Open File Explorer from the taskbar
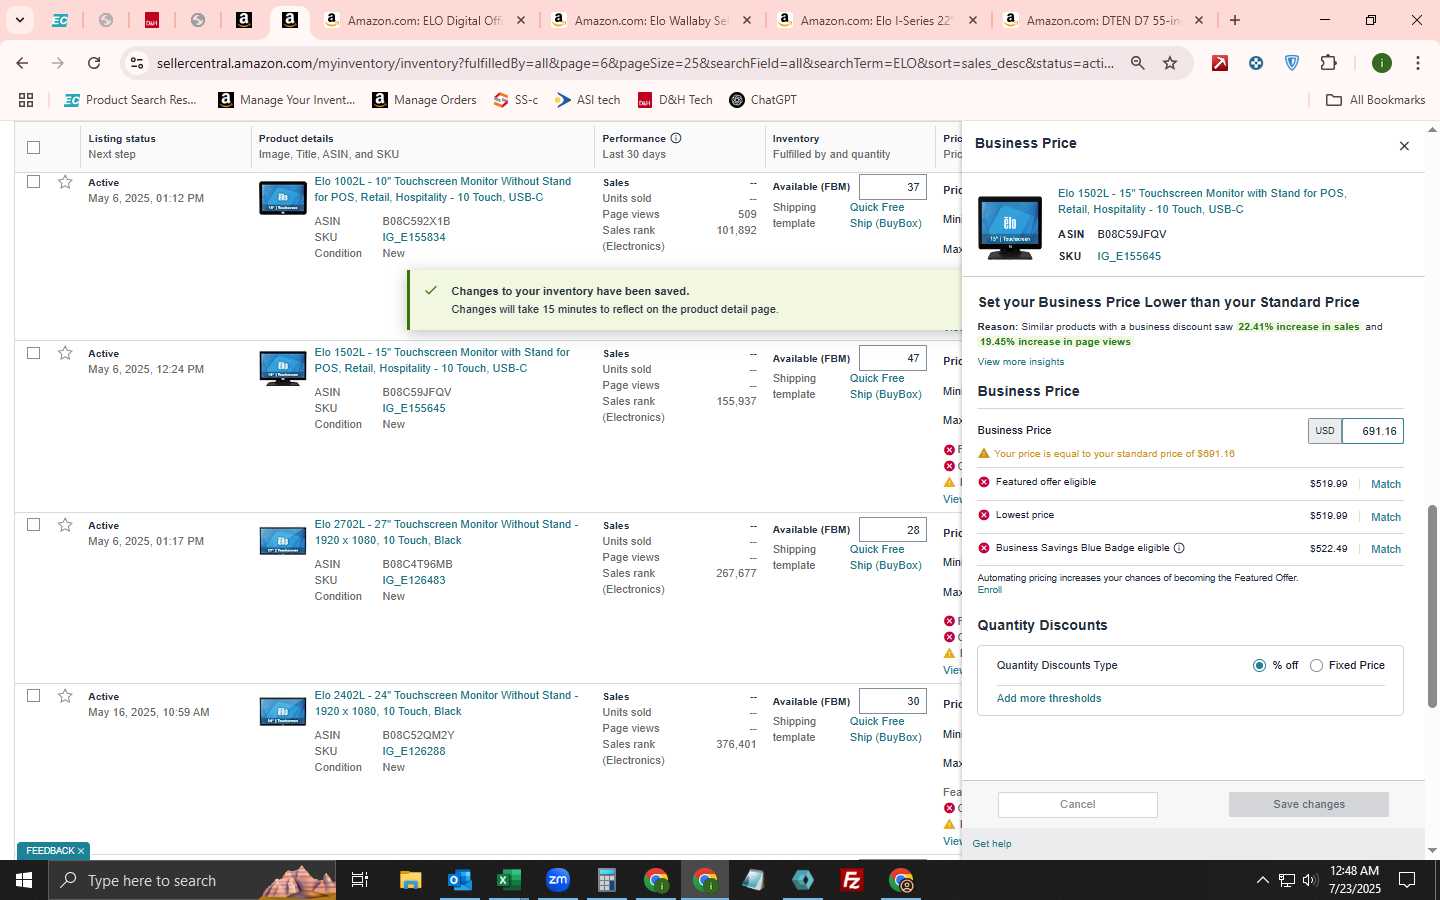 [410, 880]
